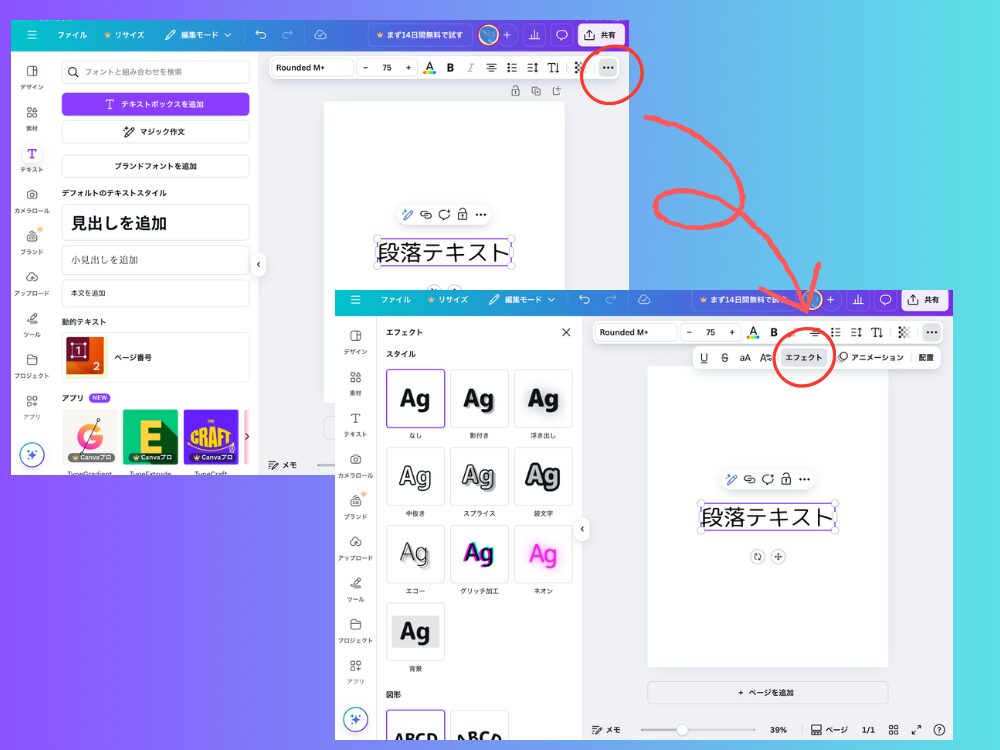Select 影付き effect style in lower-right screenshot
This screenshot has width=1000, height=750.
(479, 399)
